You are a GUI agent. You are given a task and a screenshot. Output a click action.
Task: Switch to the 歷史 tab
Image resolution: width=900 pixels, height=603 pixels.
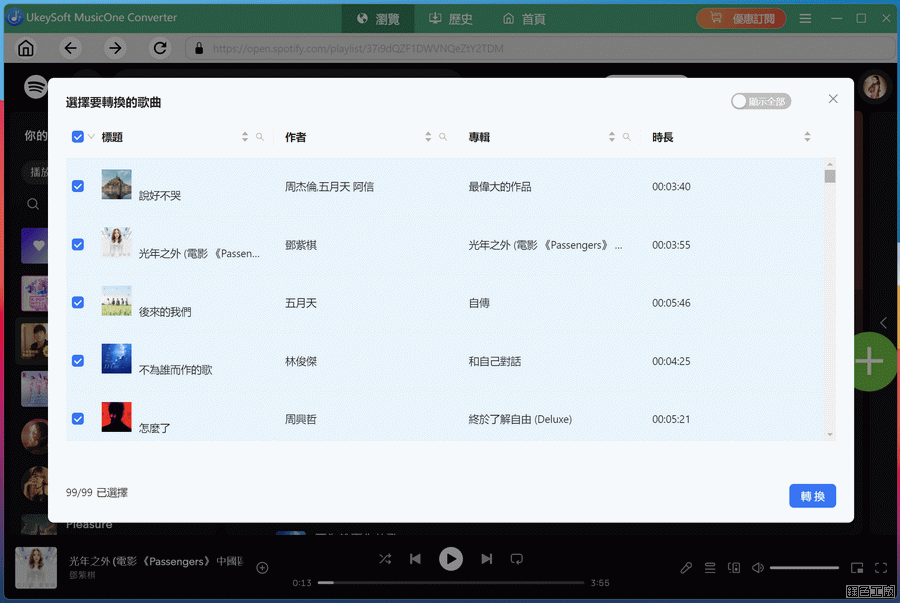(x=450, y=18)
